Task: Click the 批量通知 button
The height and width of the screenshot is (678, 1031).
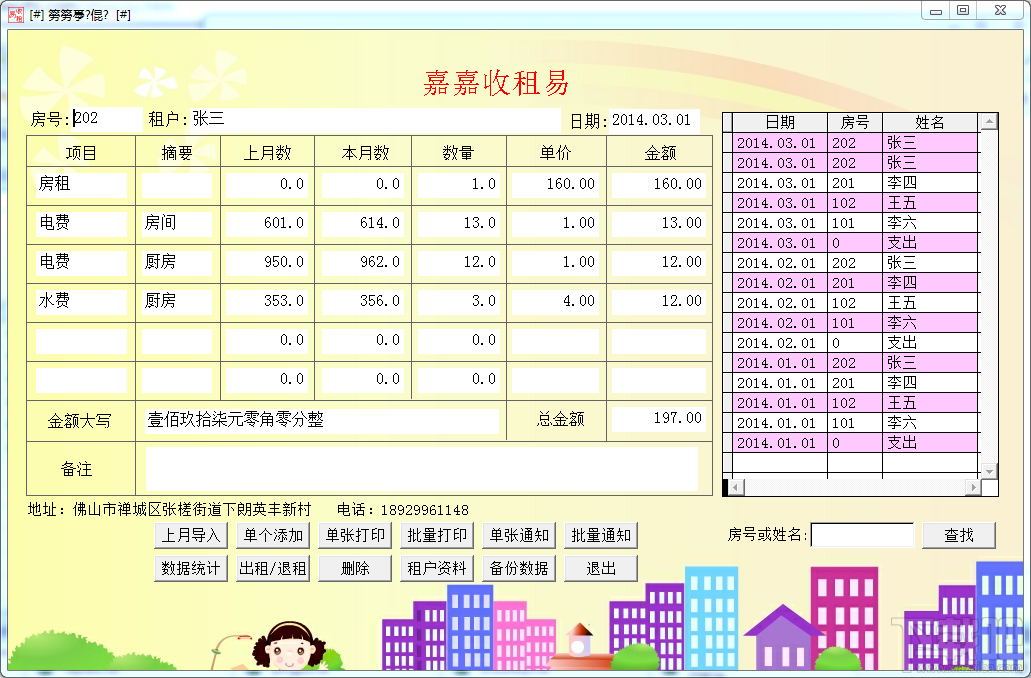Action: (x=601, y=535)
